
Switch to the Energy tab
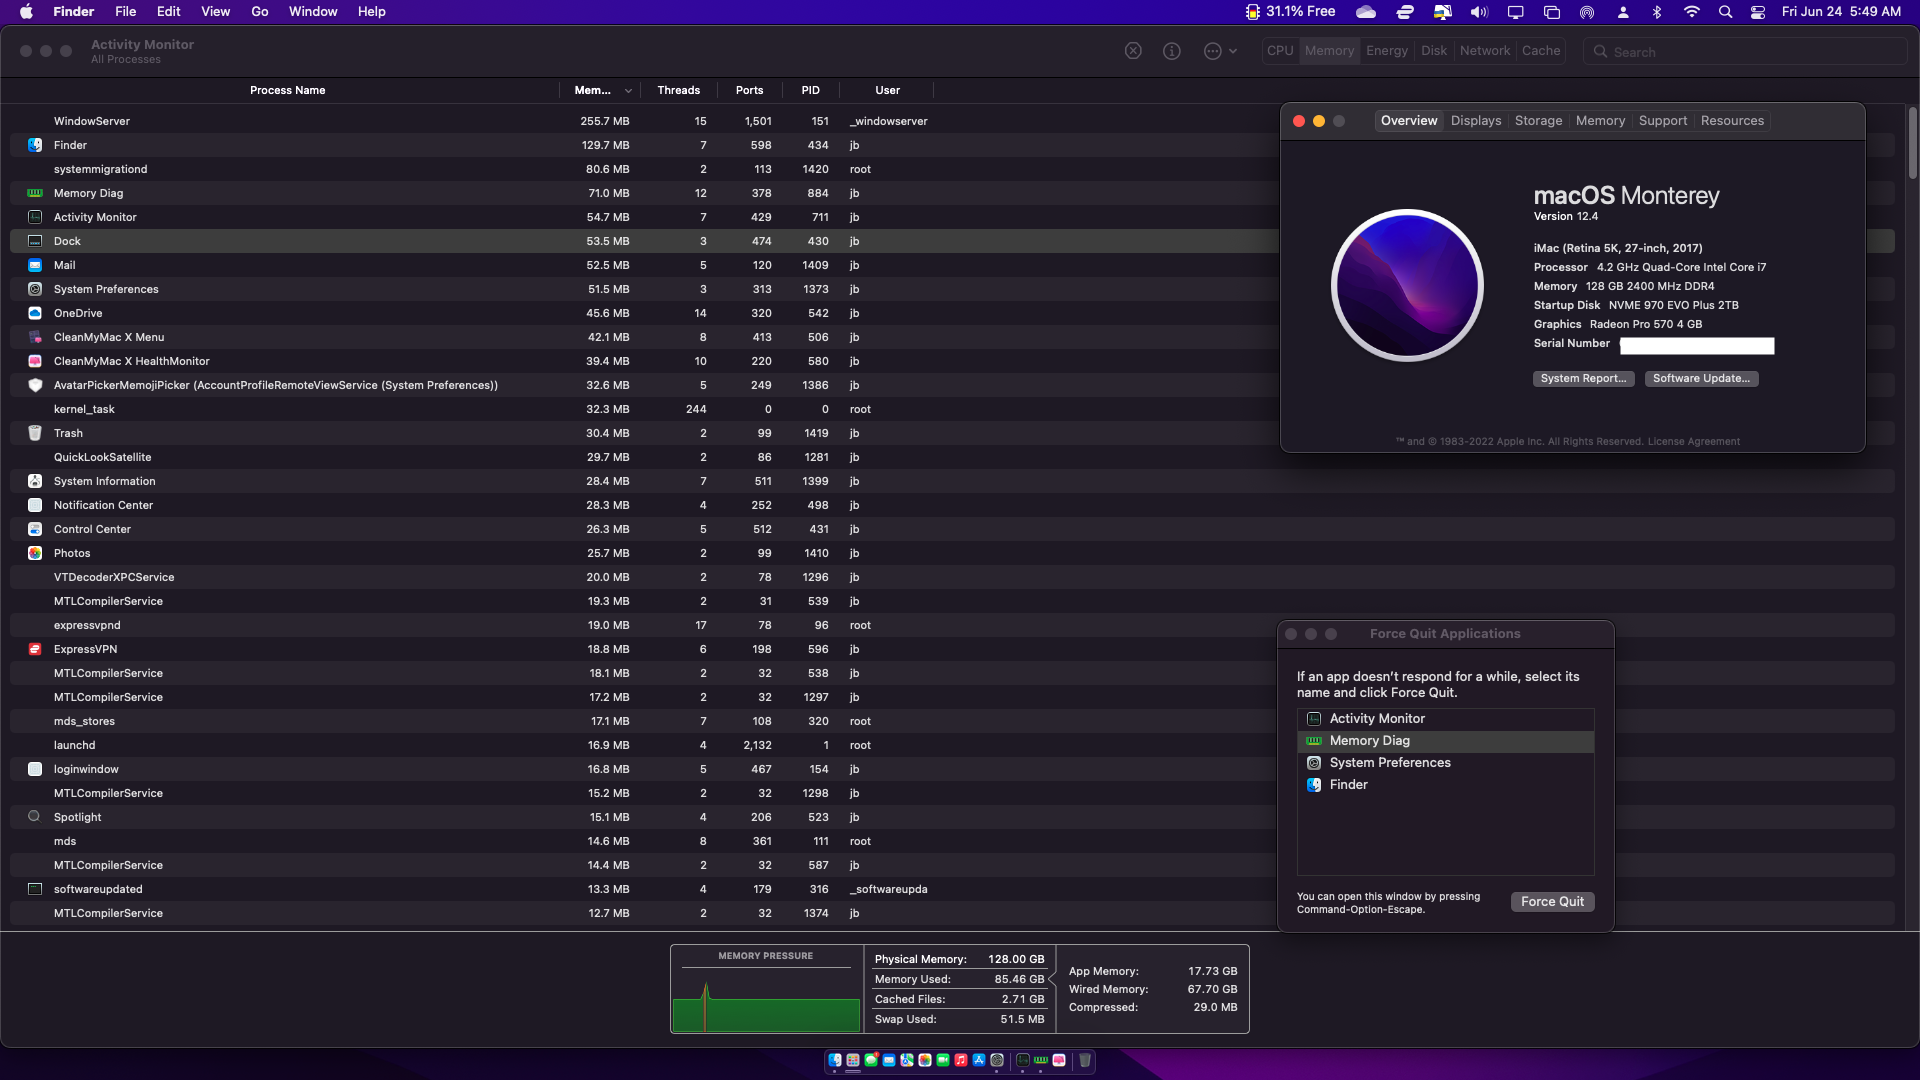tap(1386, 51)
